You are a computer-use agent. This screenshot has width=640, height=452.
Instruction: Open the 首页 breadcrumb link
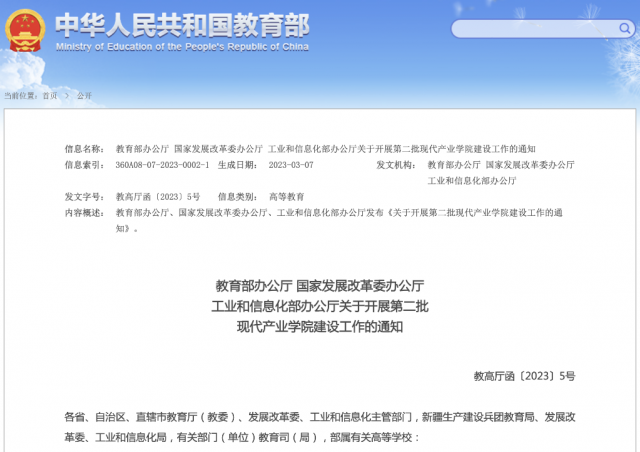(x=50, y=96)
